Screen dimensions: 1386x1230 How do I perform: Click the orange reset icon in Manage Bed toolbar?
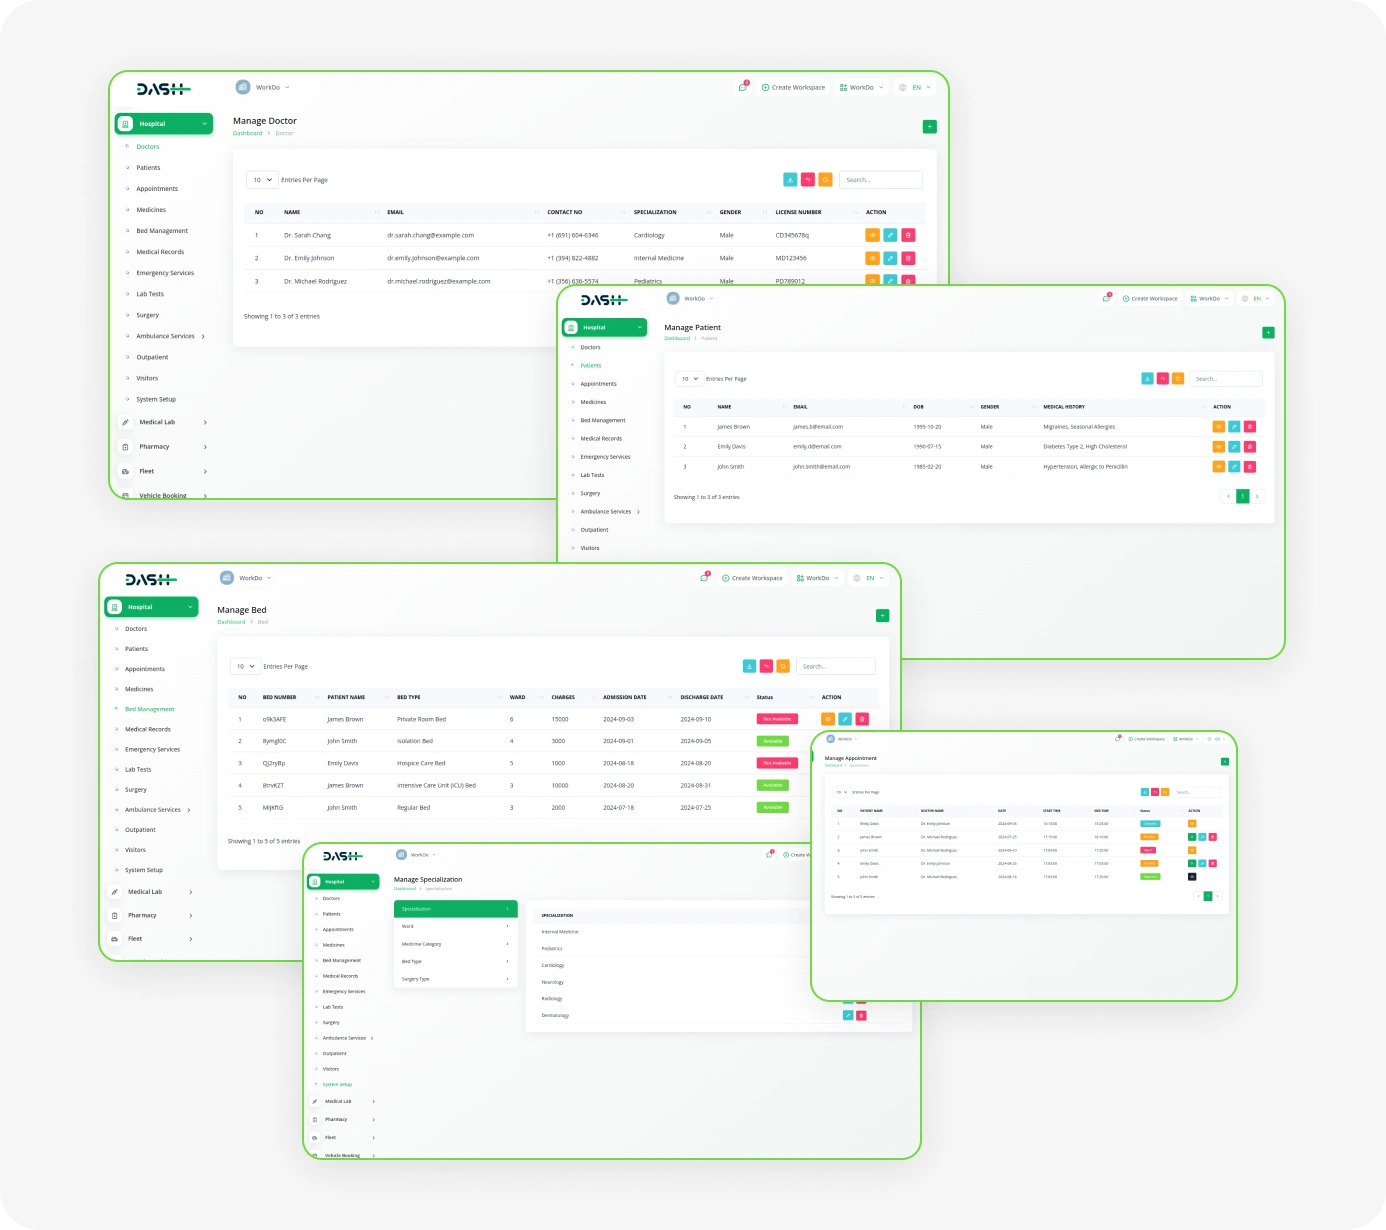coord(783,666)
